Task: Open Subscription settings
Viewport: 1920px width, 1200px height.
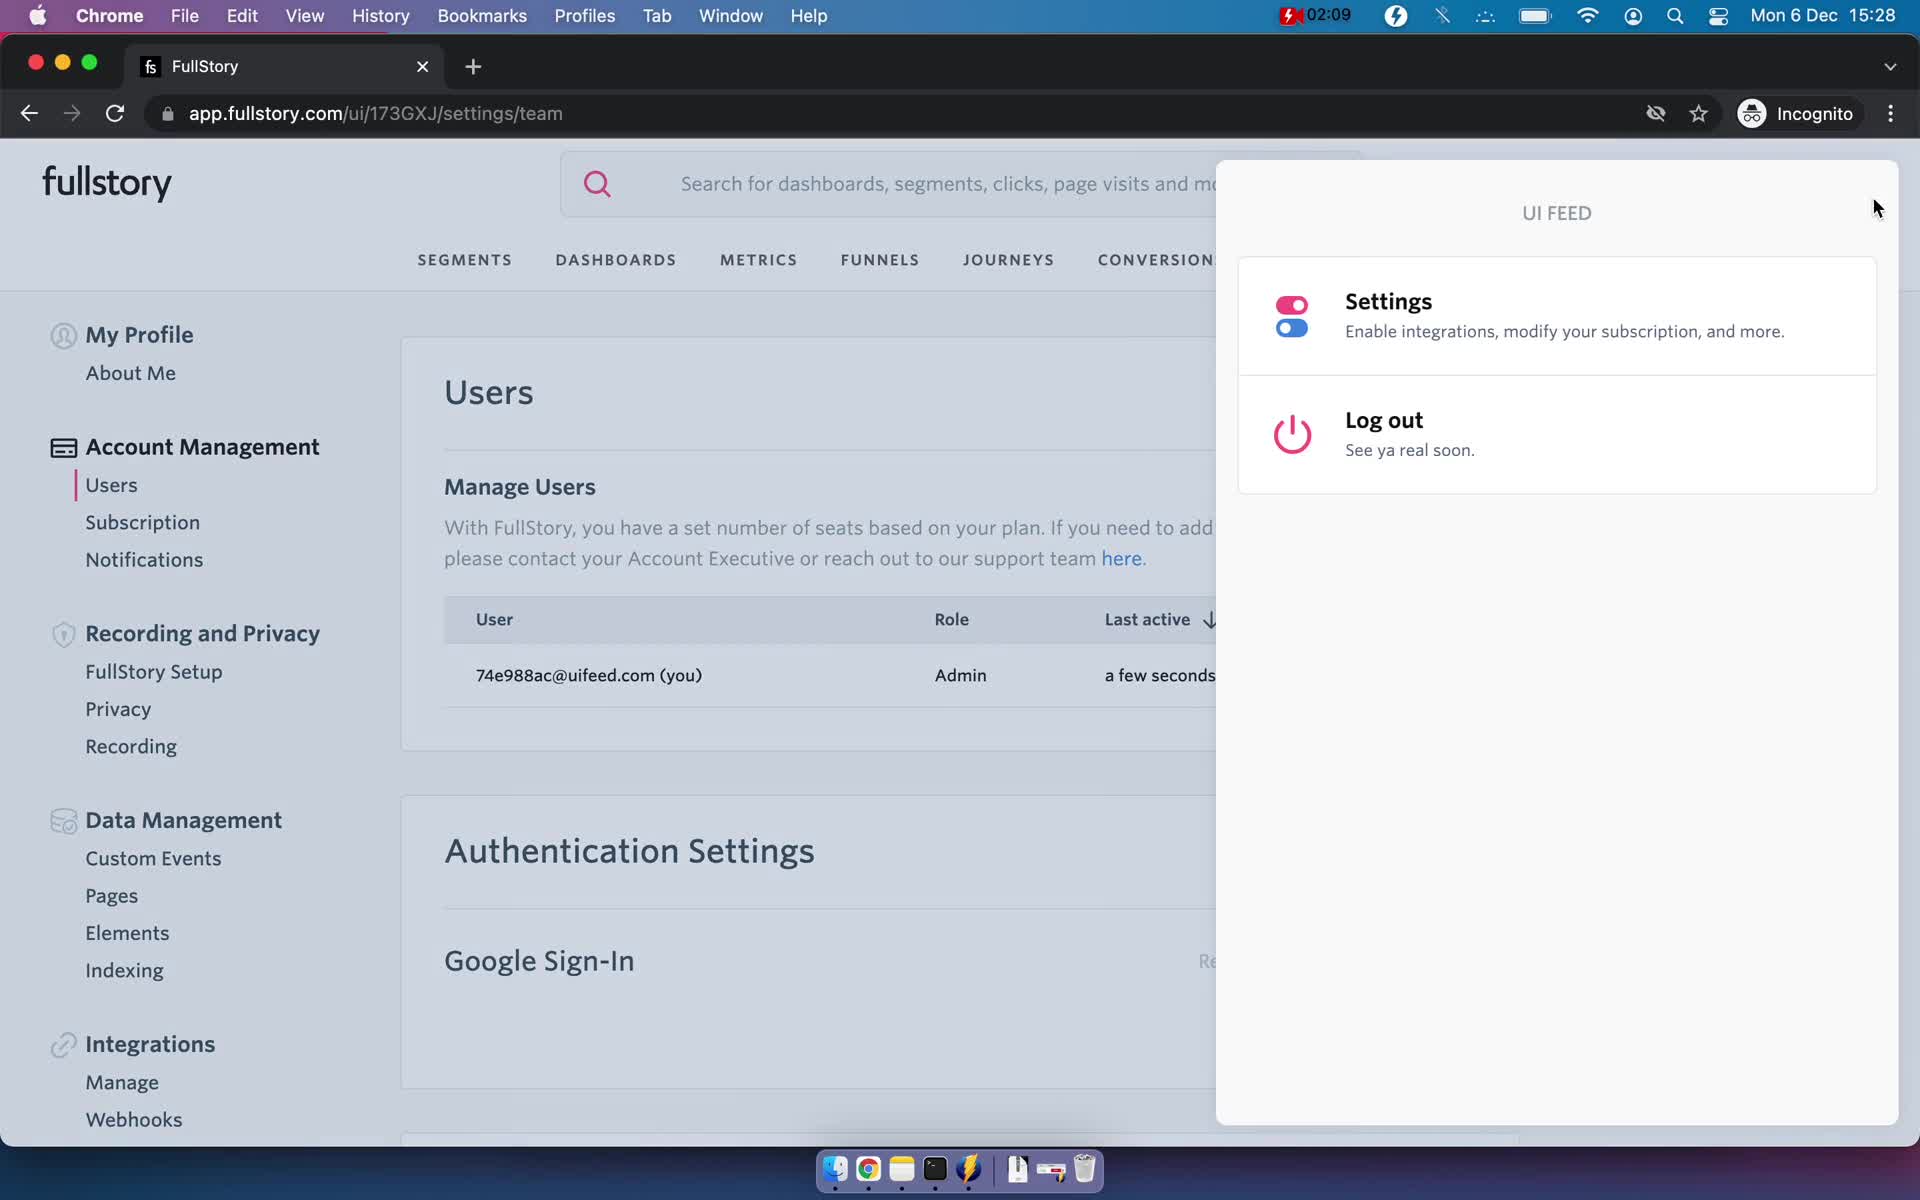Action: coord(142,522)
